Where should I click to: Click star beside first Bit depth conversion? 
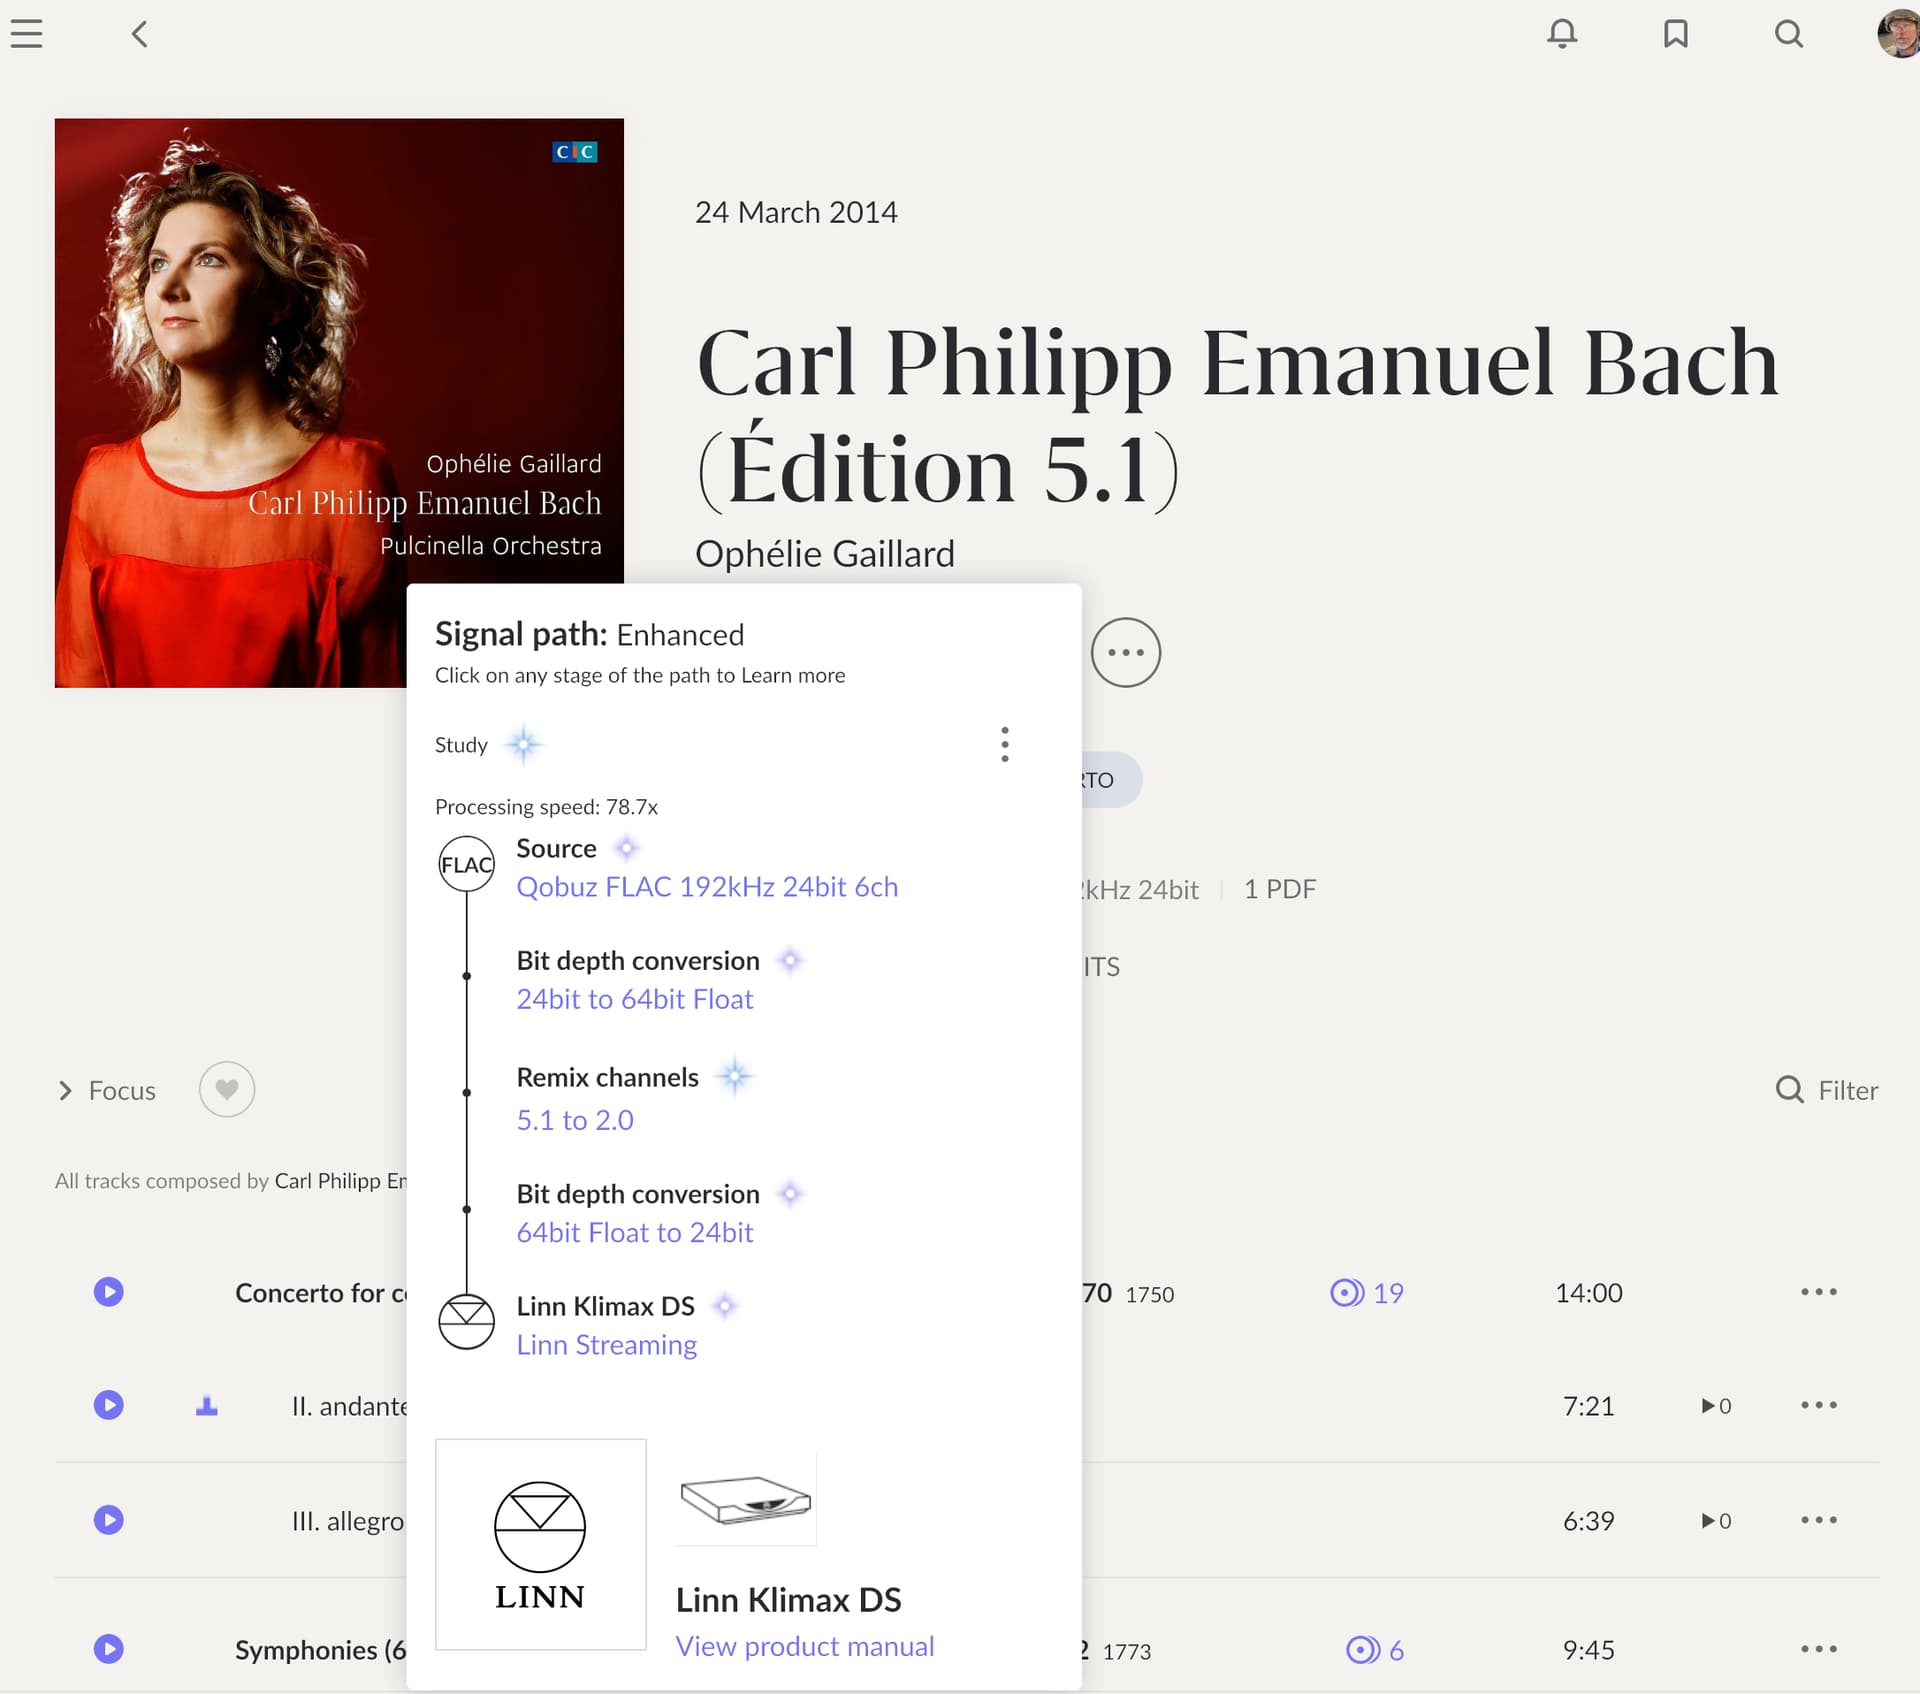pos(790,960)
